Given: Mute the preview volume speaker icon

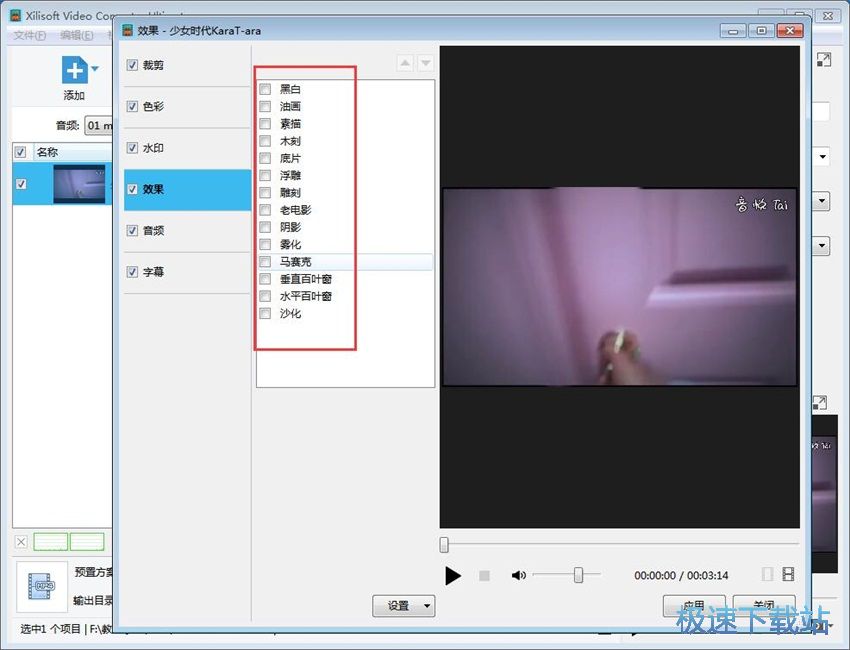Looking at the screenshot, I should point(518,575).
